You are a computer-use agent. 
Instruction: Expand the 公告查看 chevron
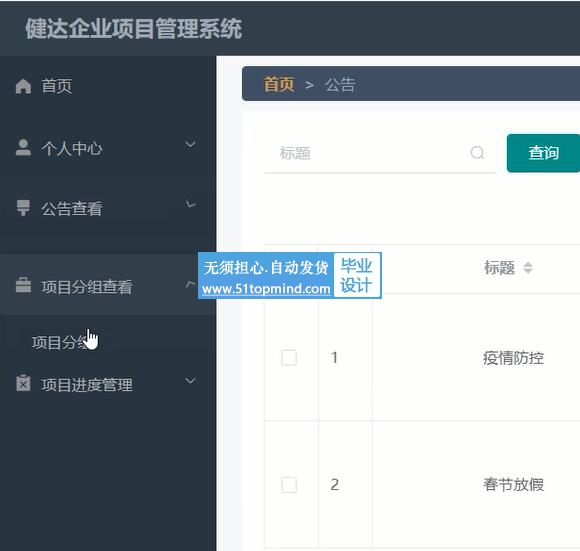(x=190, y=204)
